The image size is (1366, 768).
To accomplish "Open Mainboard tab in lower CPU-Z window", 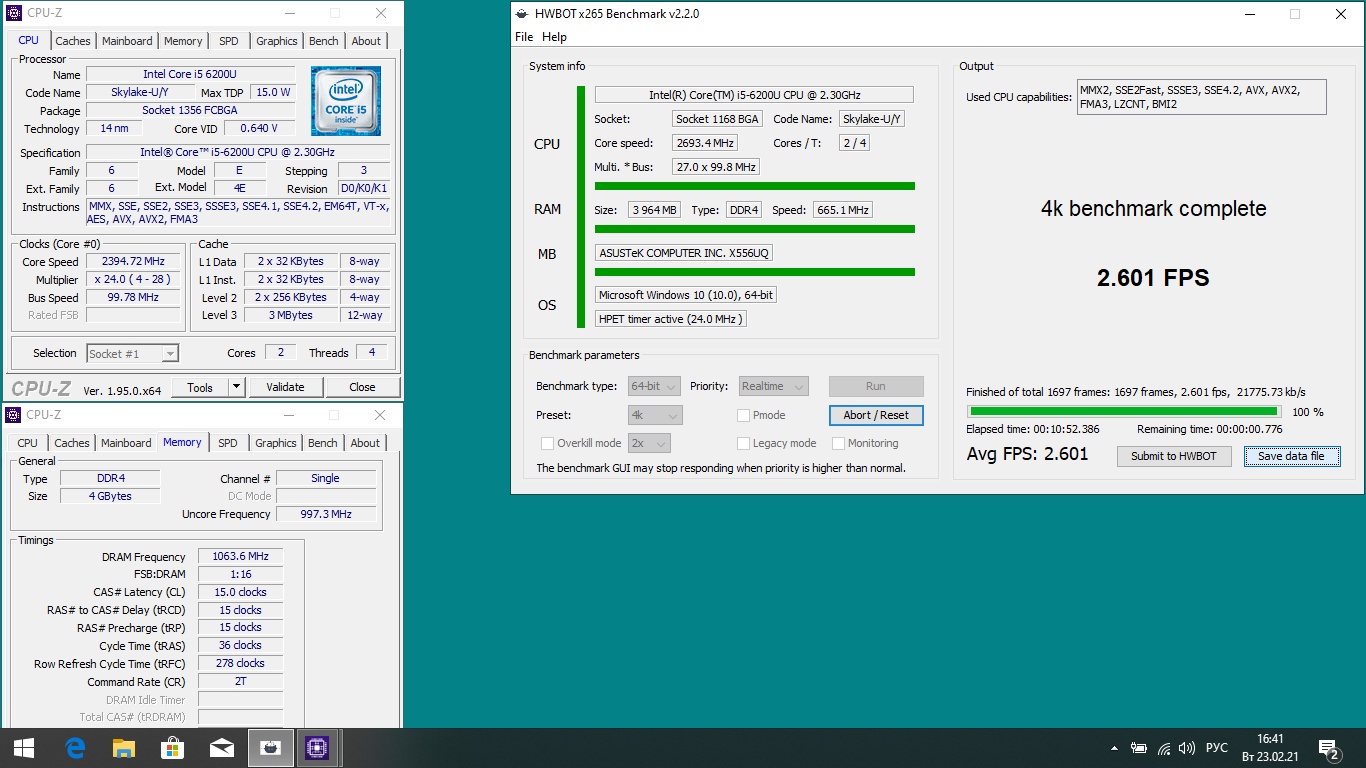I will click(x=127, y=443).
